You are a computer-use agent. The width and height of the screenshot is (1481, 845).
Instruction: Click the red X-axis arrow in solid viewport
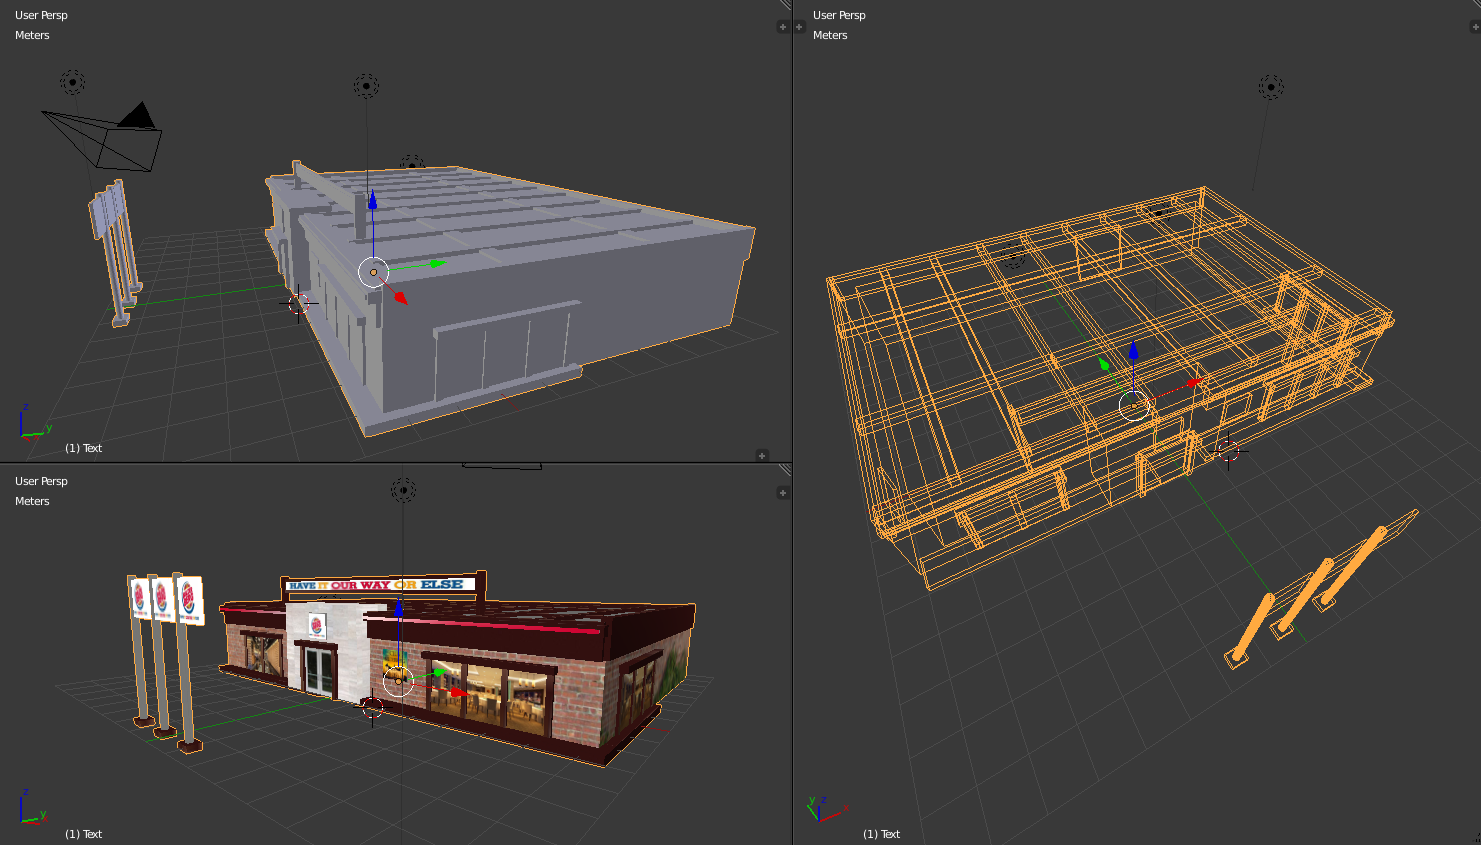tap(400, 297)
